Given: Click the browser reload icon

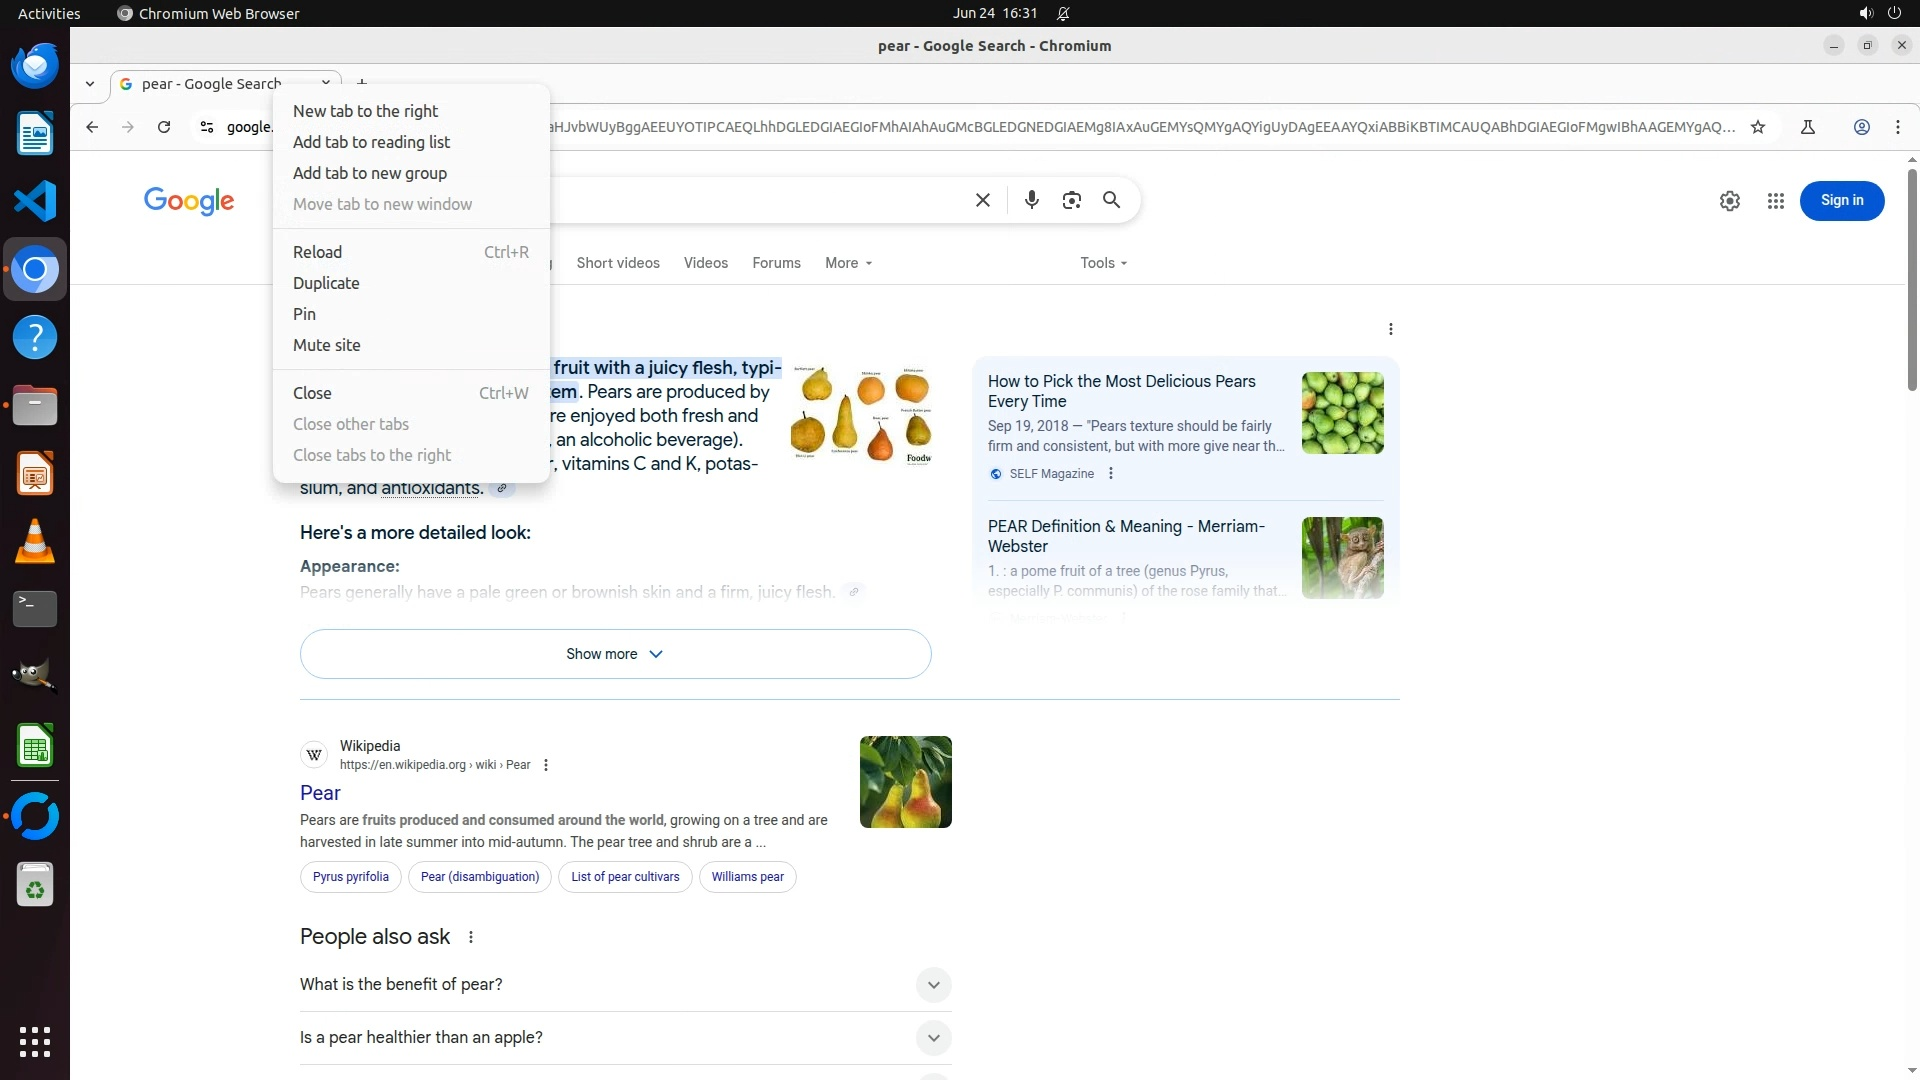Looking at the screenshot, I should (164, 127).
